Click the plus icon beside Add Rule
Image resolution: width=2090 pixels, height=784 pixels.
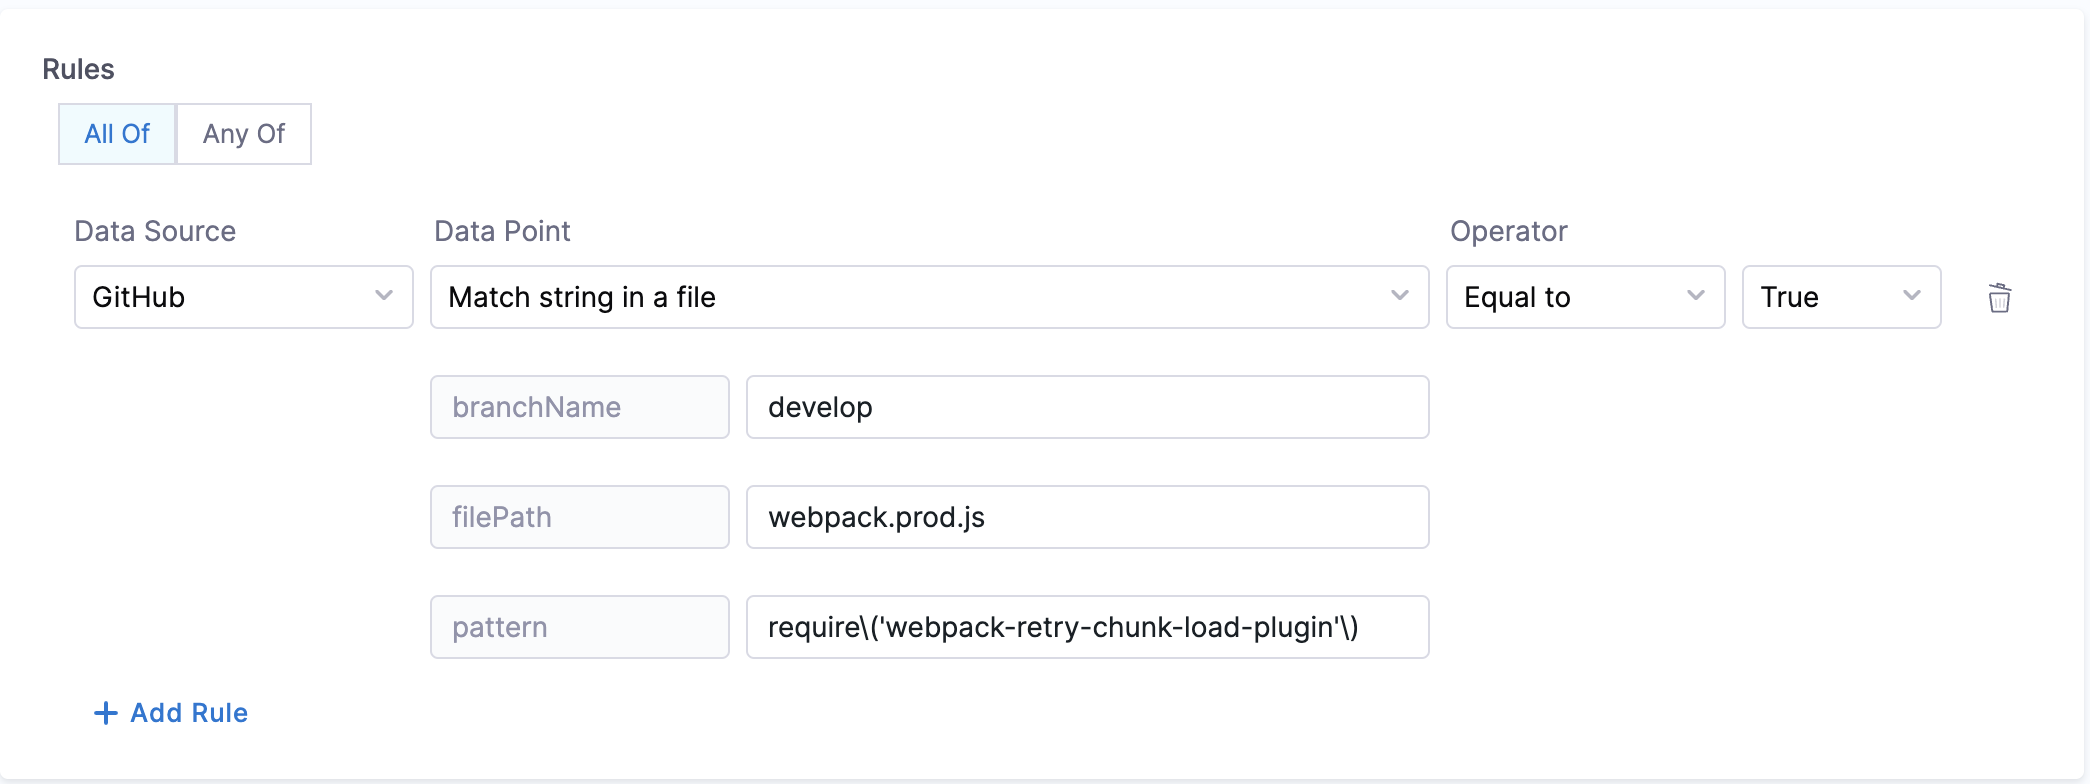tap(105, 713)
